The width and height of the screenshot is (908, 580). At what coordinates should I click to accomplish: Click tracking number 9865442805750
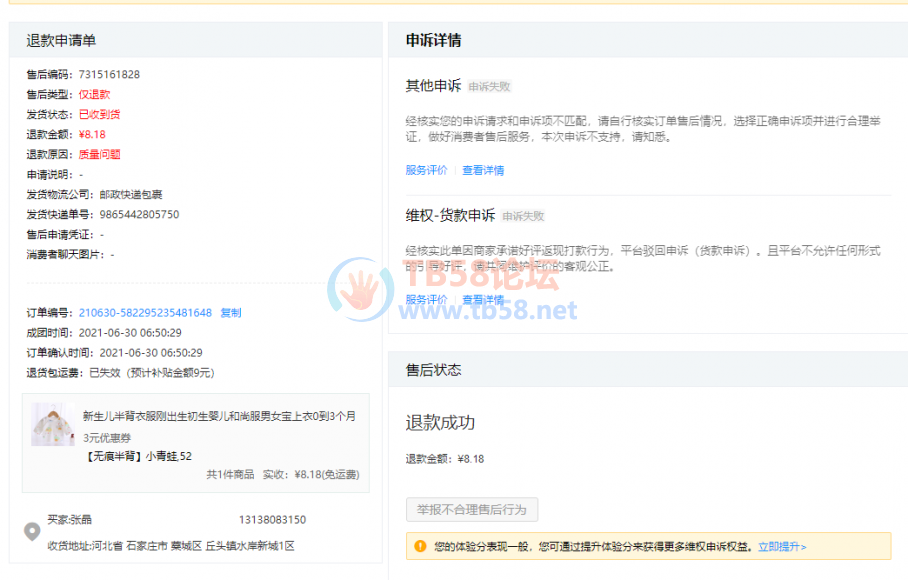pos(139,214)
